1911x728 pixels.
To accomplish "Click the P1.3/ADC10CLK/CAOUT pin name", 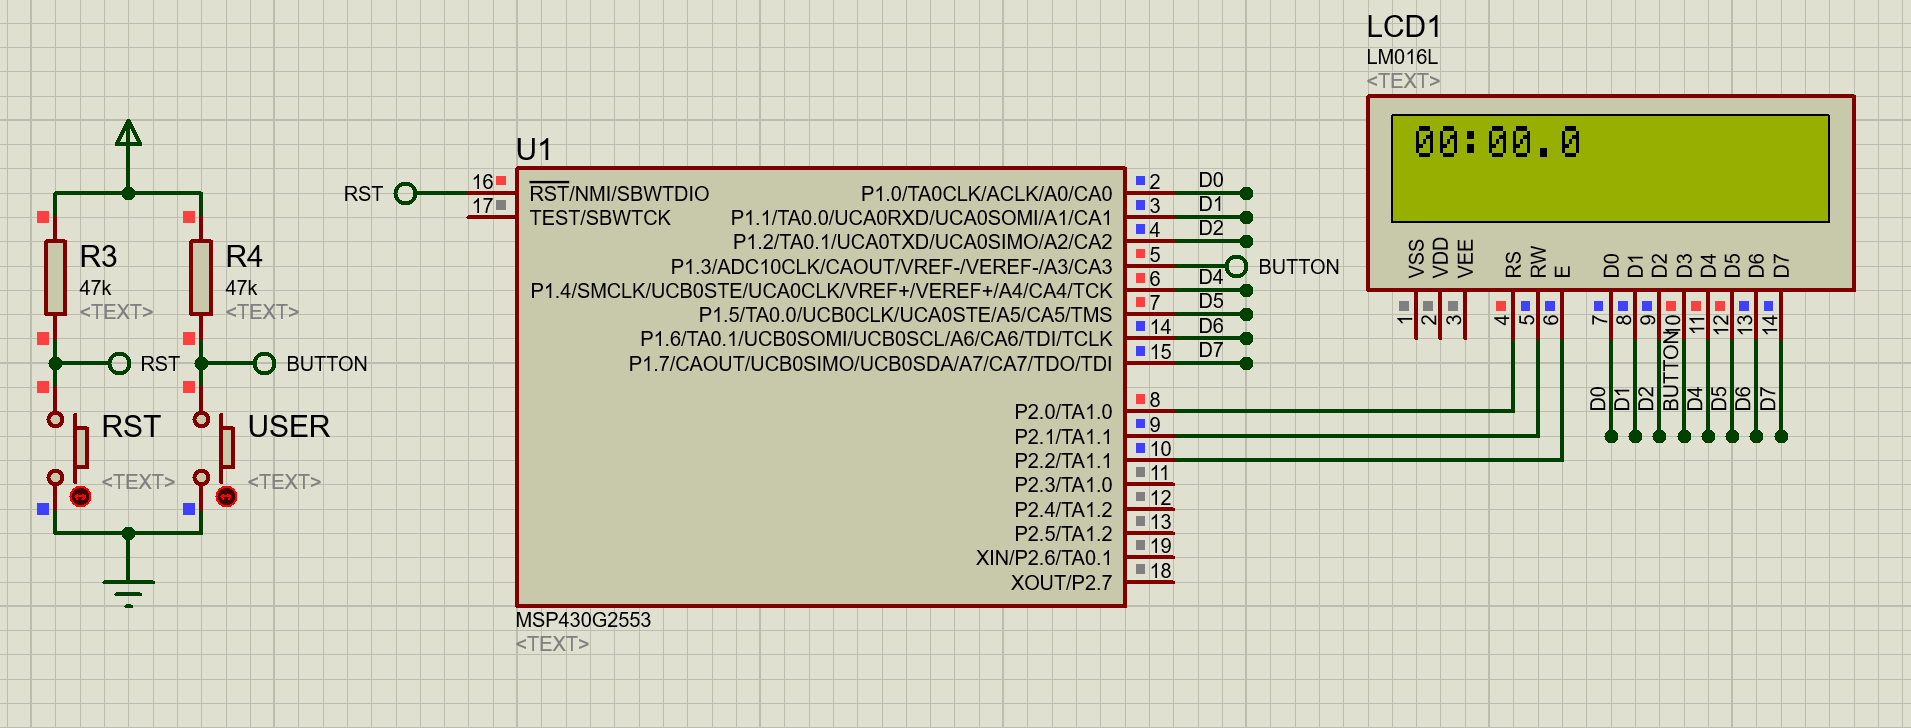I will pyautogui.click(x=891, y=267).
